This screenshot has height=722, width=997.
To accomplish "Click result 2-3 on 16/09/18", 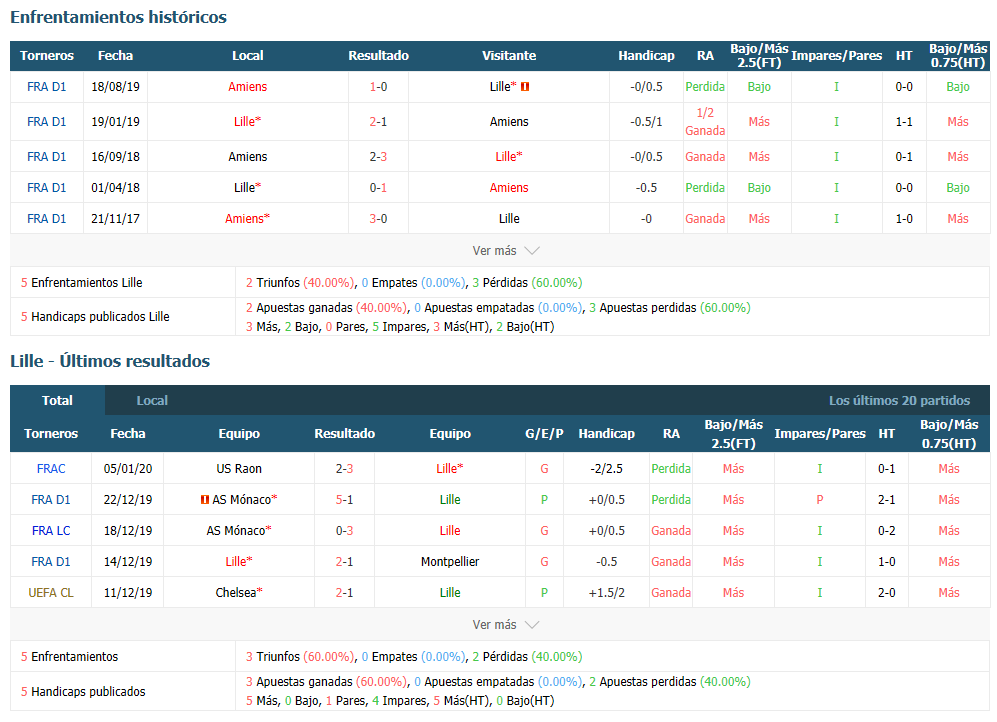I will [378, 156].
